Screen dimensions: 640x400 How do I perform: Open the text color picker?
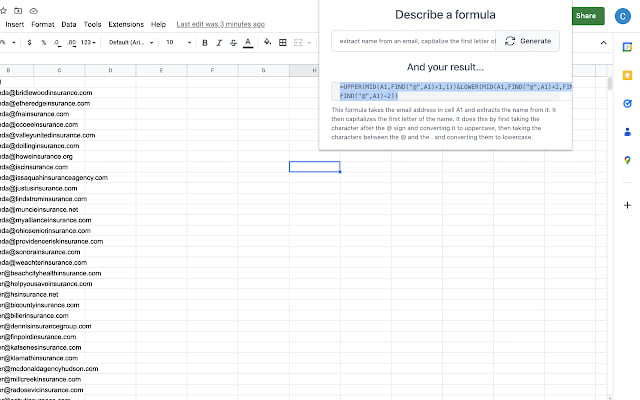click(248, 42)
